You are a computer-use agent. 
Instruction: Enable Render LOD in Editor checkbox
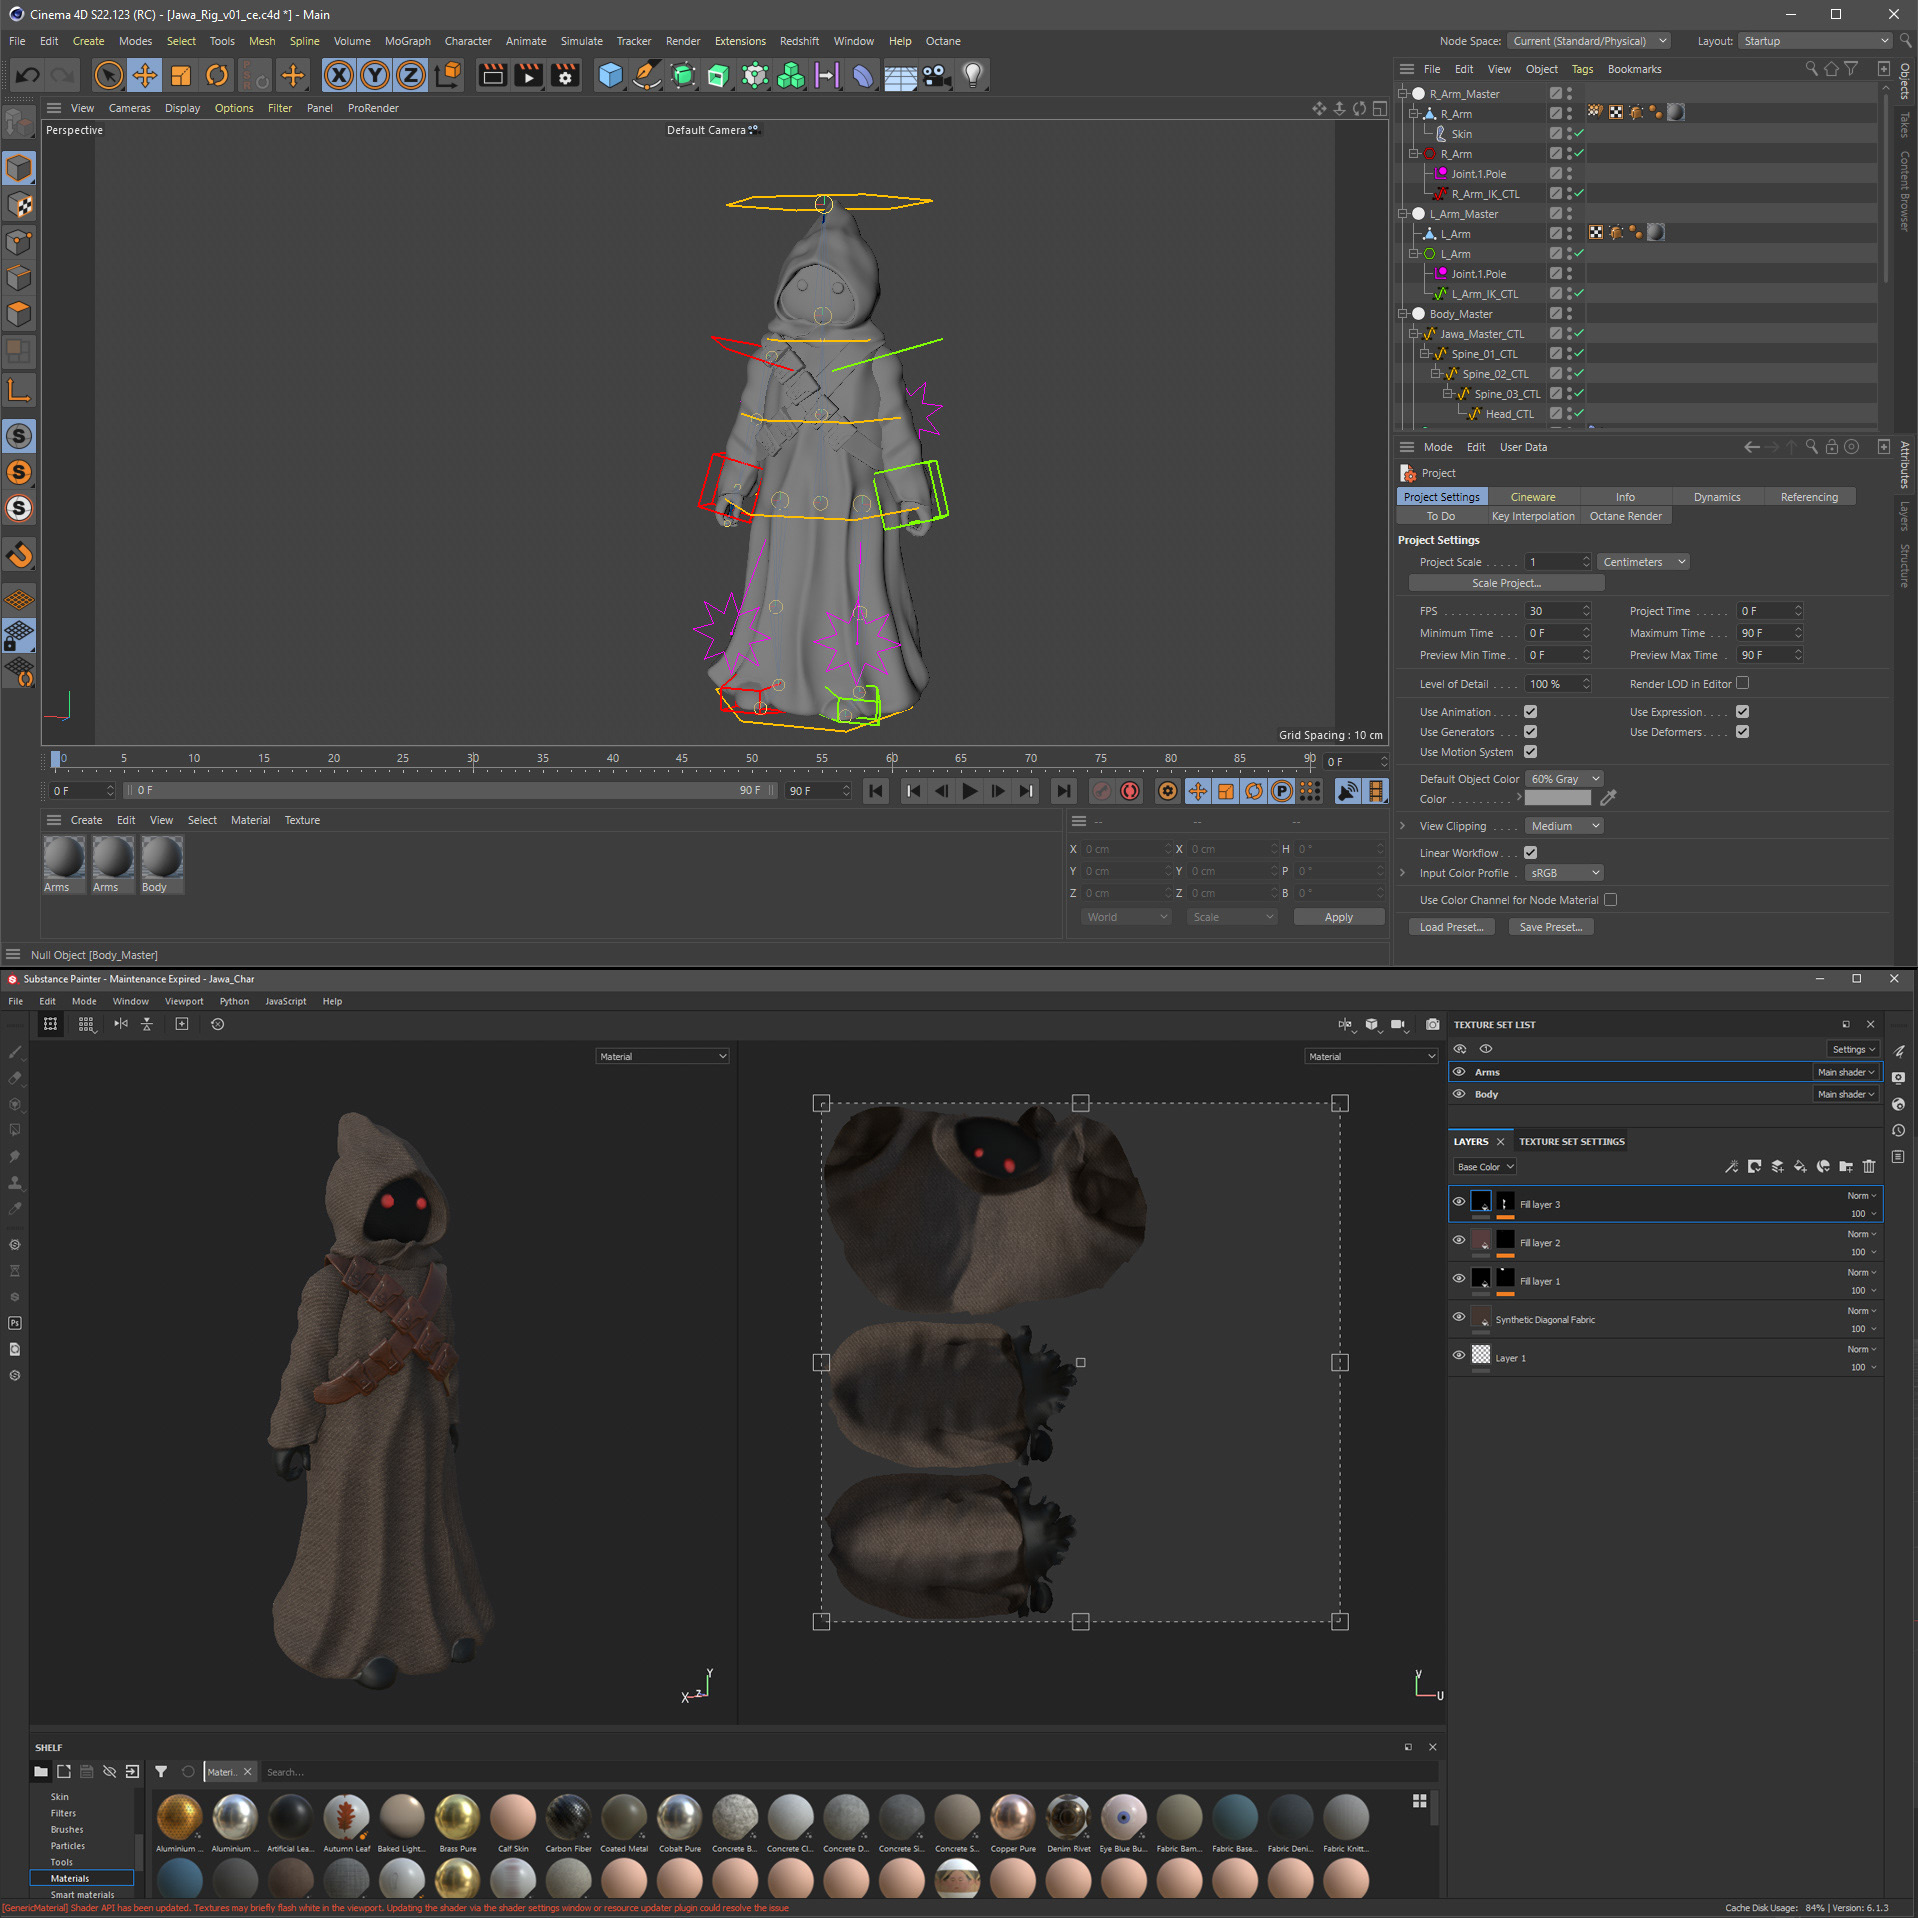click(x=1743, y=684)
